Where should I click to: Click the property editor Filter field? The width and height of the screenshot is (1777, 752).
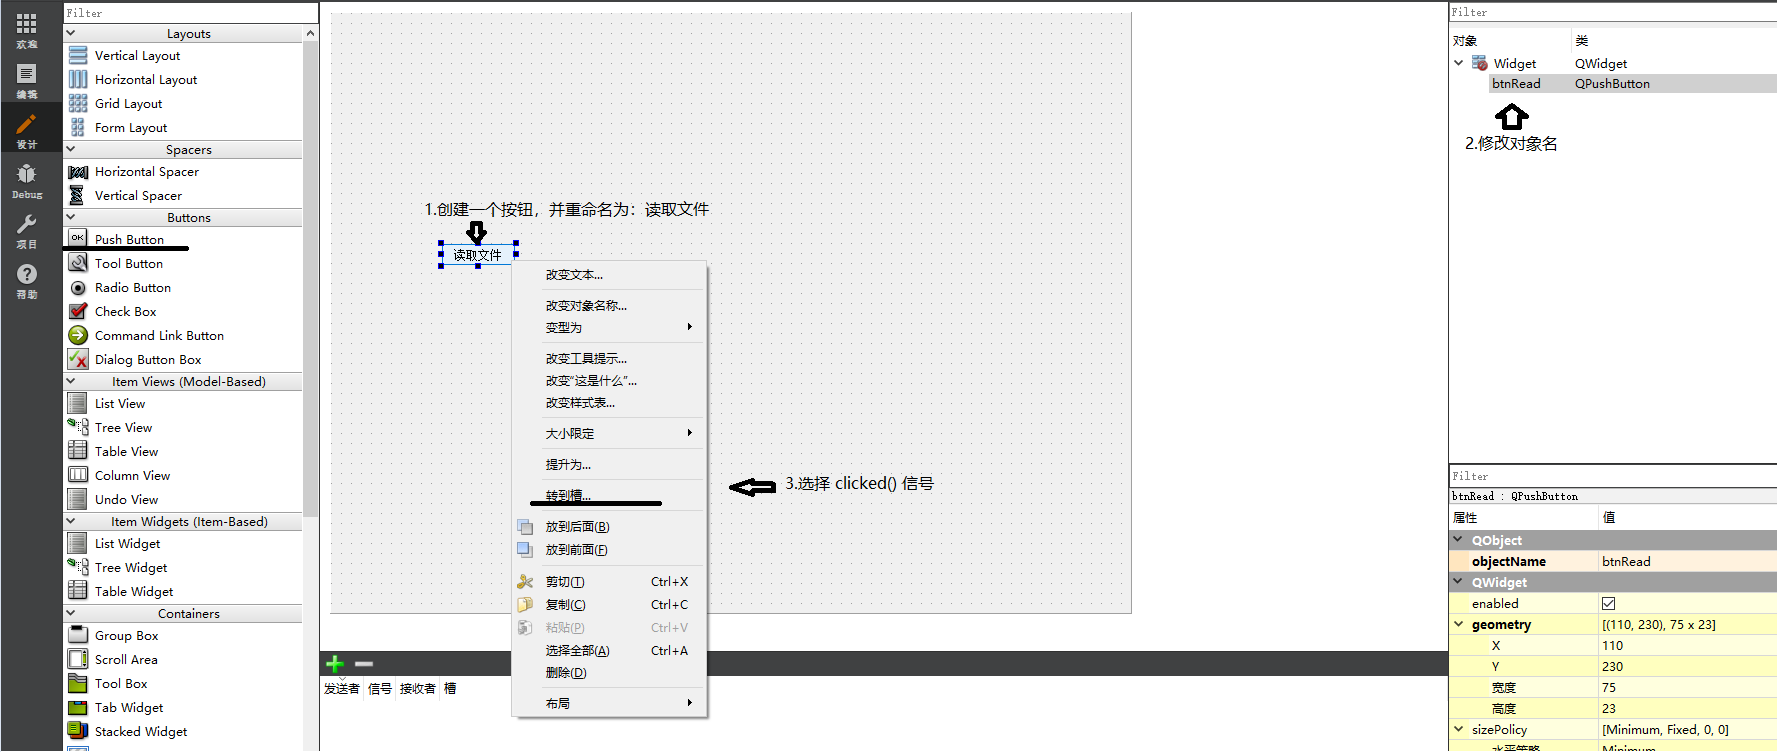[1612, 476]
